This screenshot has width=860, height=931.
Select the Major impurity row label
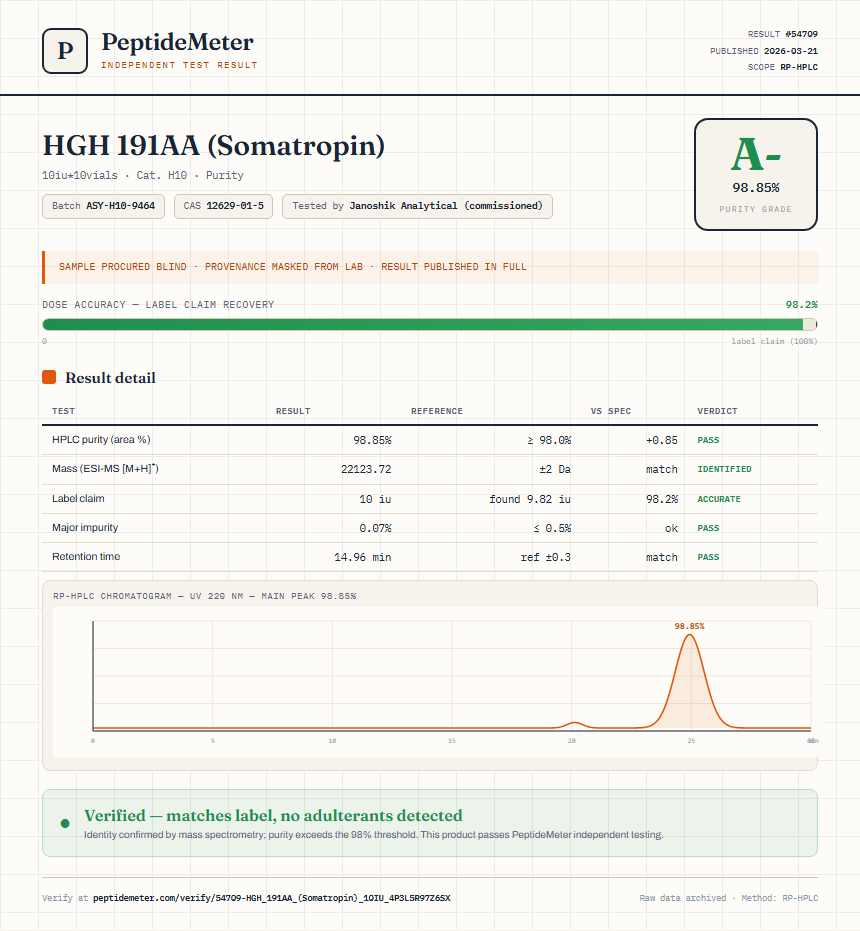(x=85, y=527)
